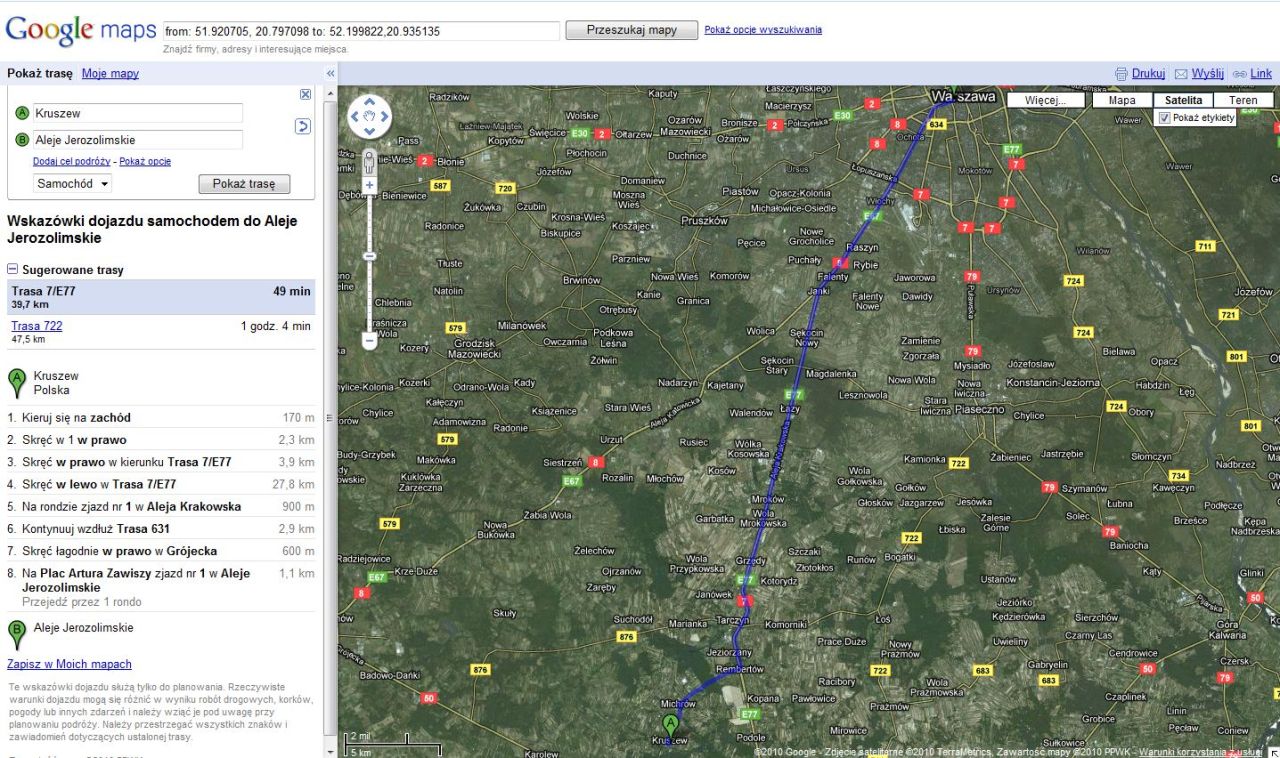Click the zoom slider handle
This screenshot has width=1280, height=758.
click(369, 257)
